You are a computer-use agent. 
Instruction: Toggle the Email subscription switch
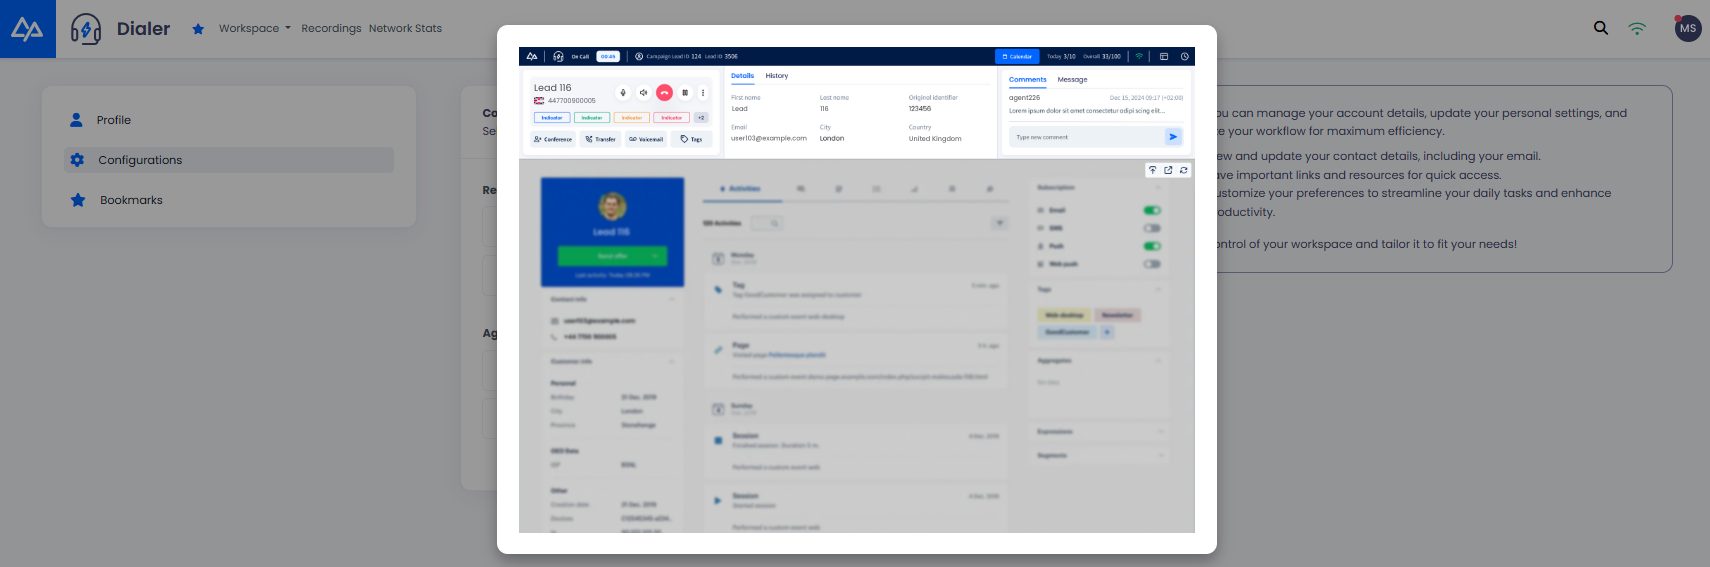(1152, 210)
